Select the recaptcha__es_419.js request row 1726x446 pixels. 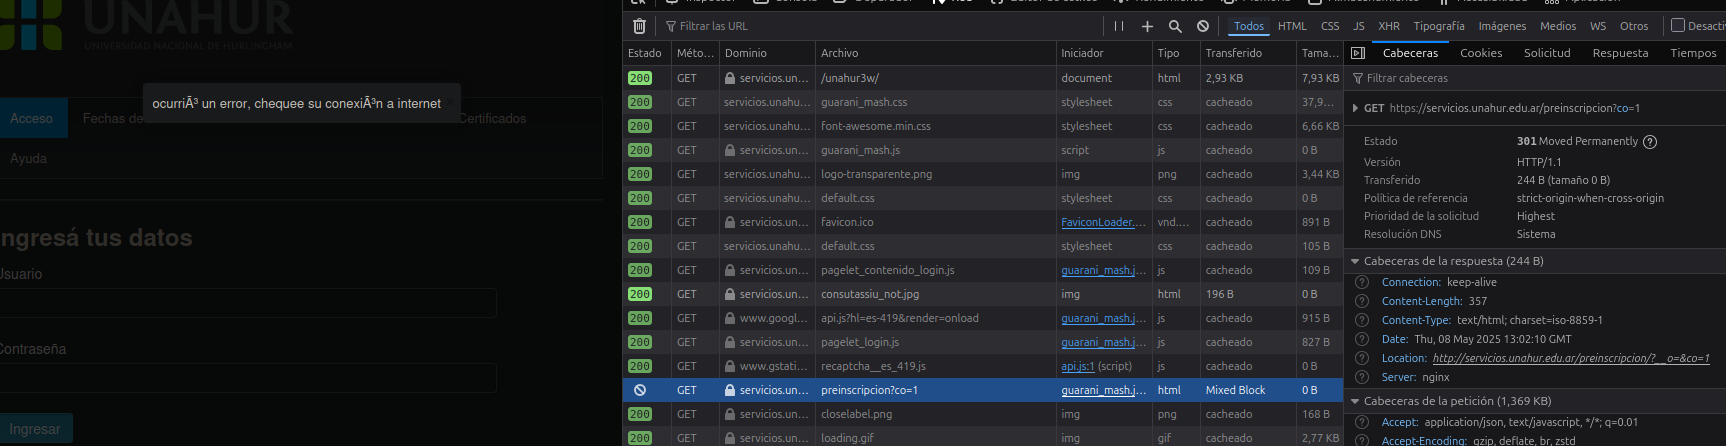pyautogui.click(x=984, y=366)
